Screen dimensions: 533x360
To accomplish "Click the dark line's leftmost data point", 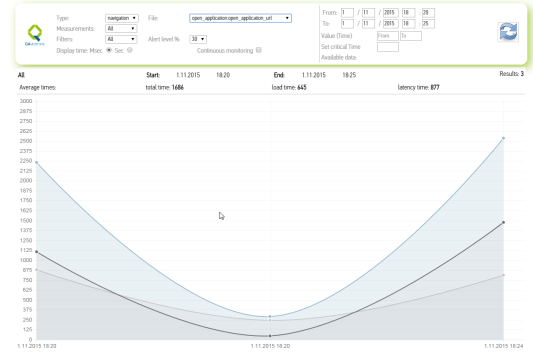I will [37, 252].
